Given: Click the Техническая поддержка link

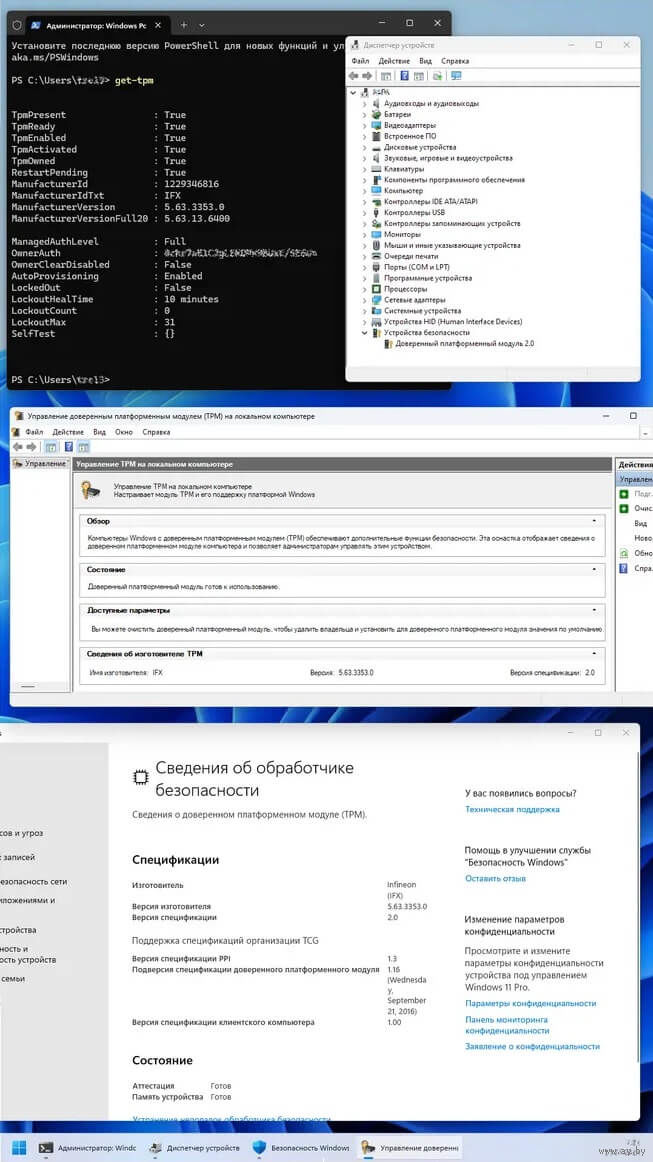Looking at the screenshot, I should 512,810.
